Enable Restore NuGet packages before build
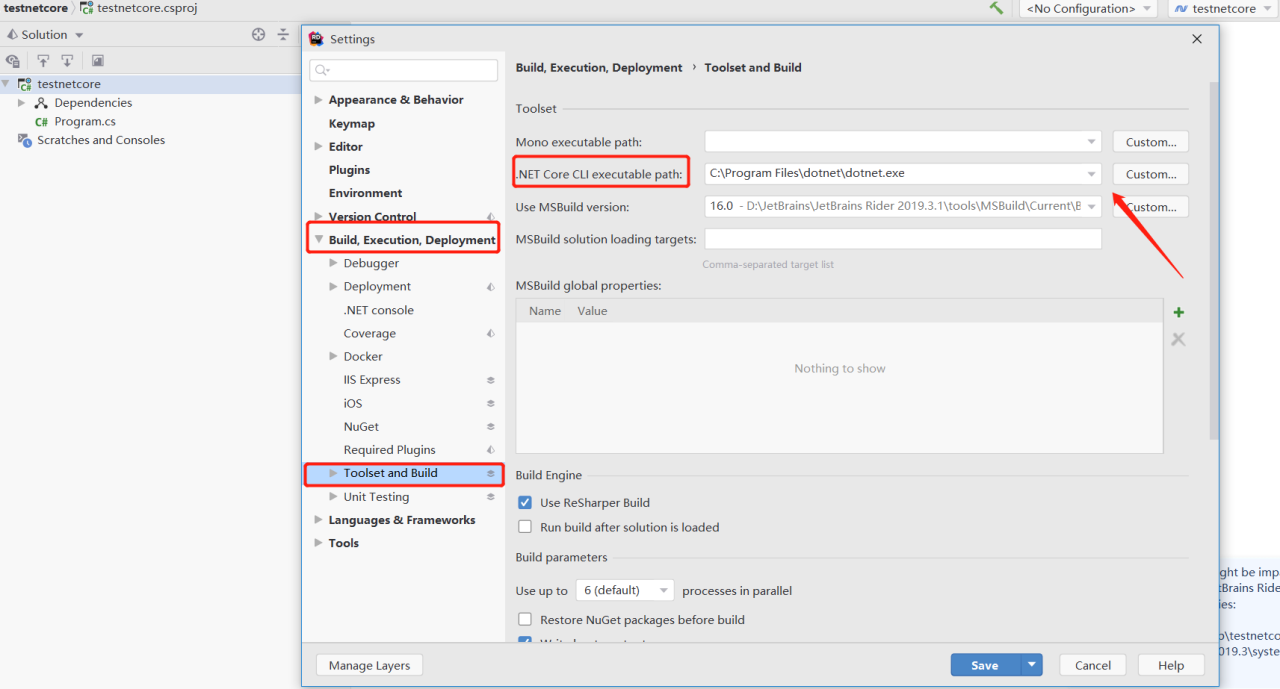Viewport: 1280px width, 689px height. 525,619
